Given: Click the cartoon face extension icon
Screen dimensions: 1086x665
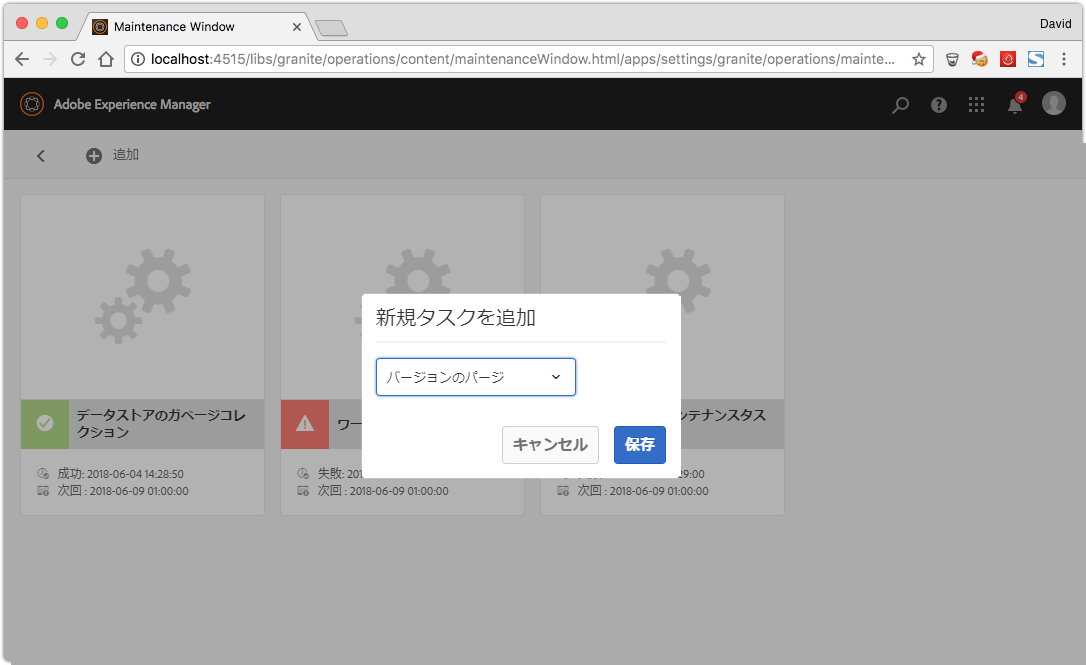Looking at the screenshot, I should tap(979, 60).
